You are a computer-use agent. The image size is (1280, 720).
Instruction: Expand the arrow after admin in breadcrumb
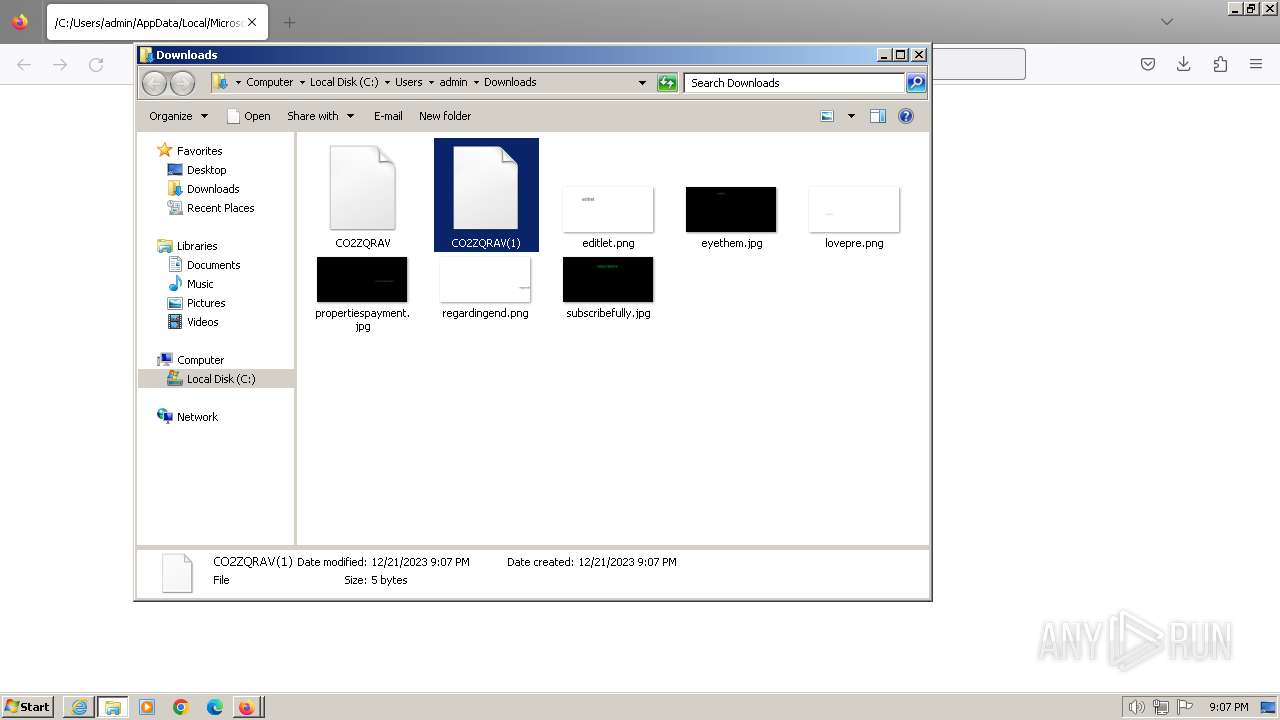(x=476, y=83)
